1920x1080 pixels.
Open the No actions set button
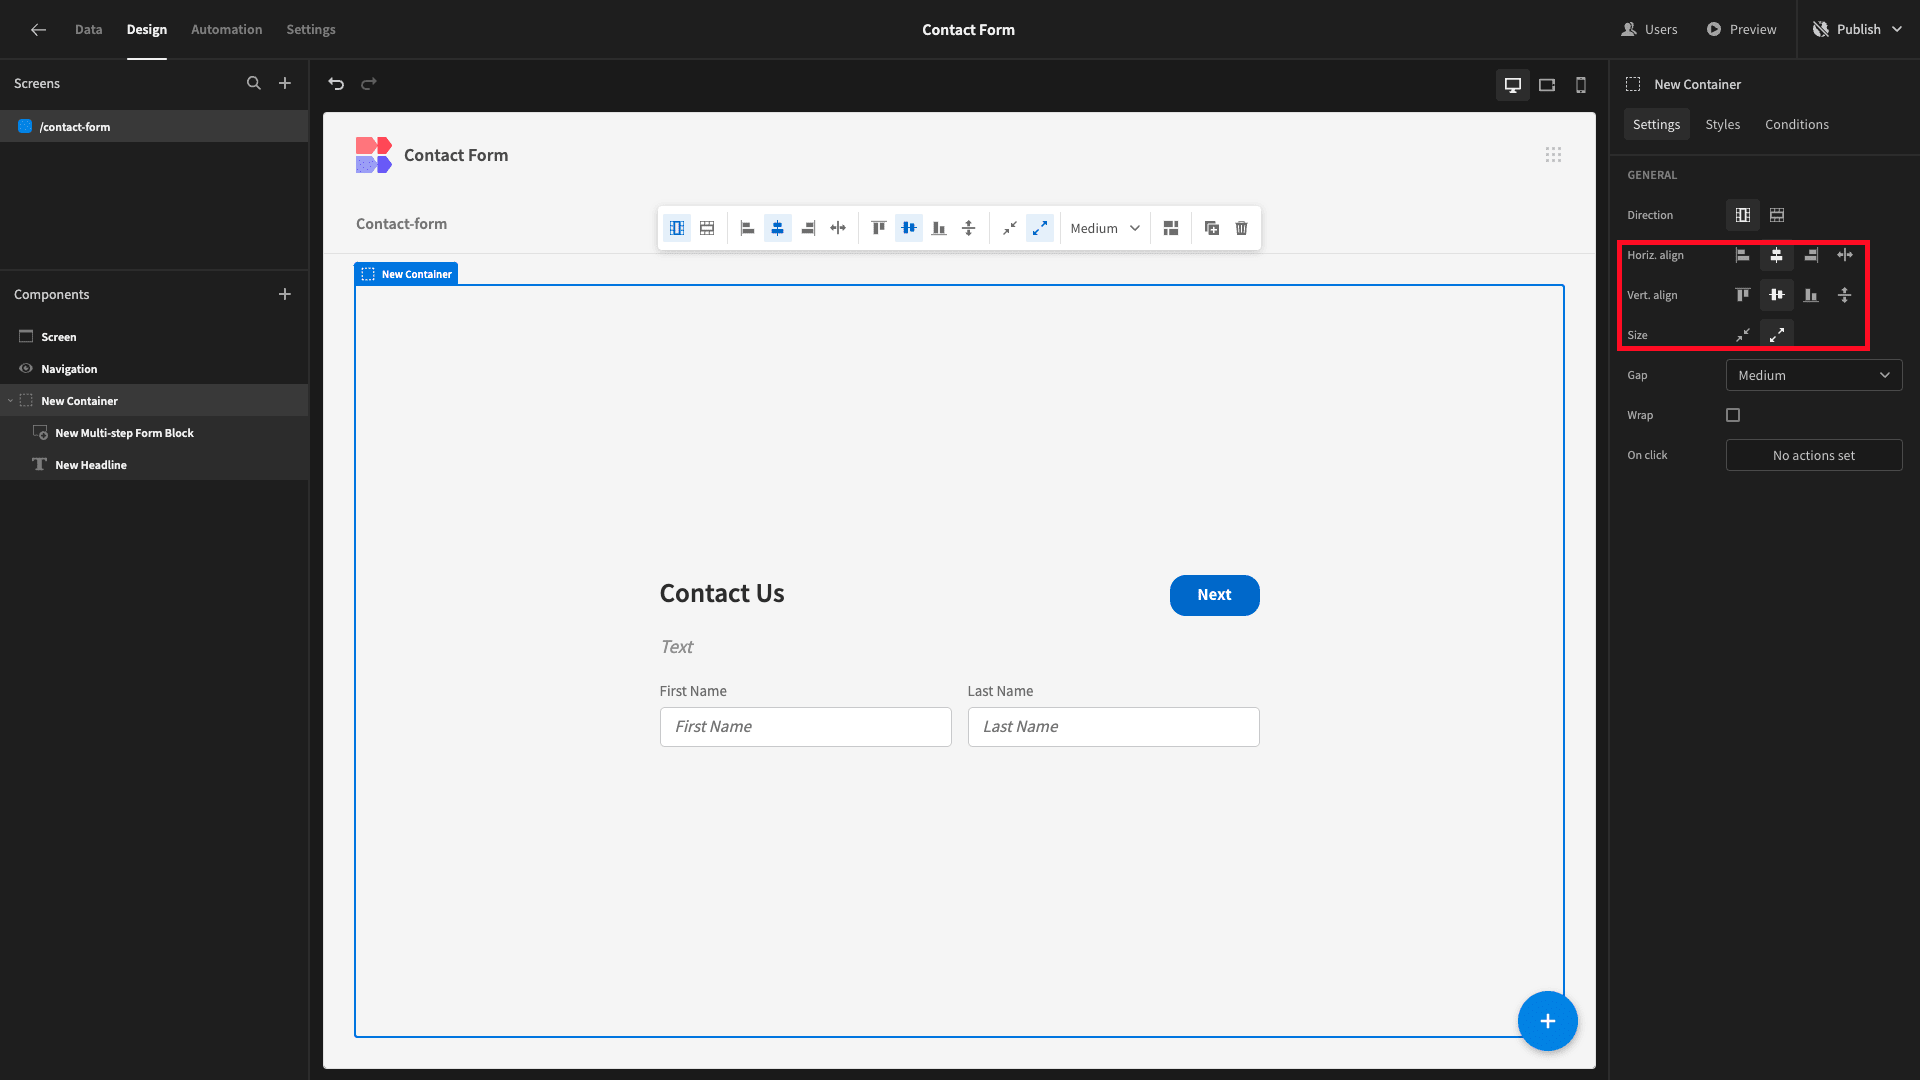1814,455
